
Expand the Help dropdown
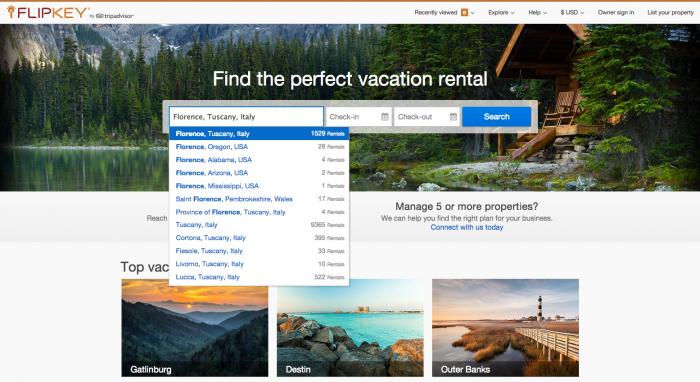pos(538,12)
